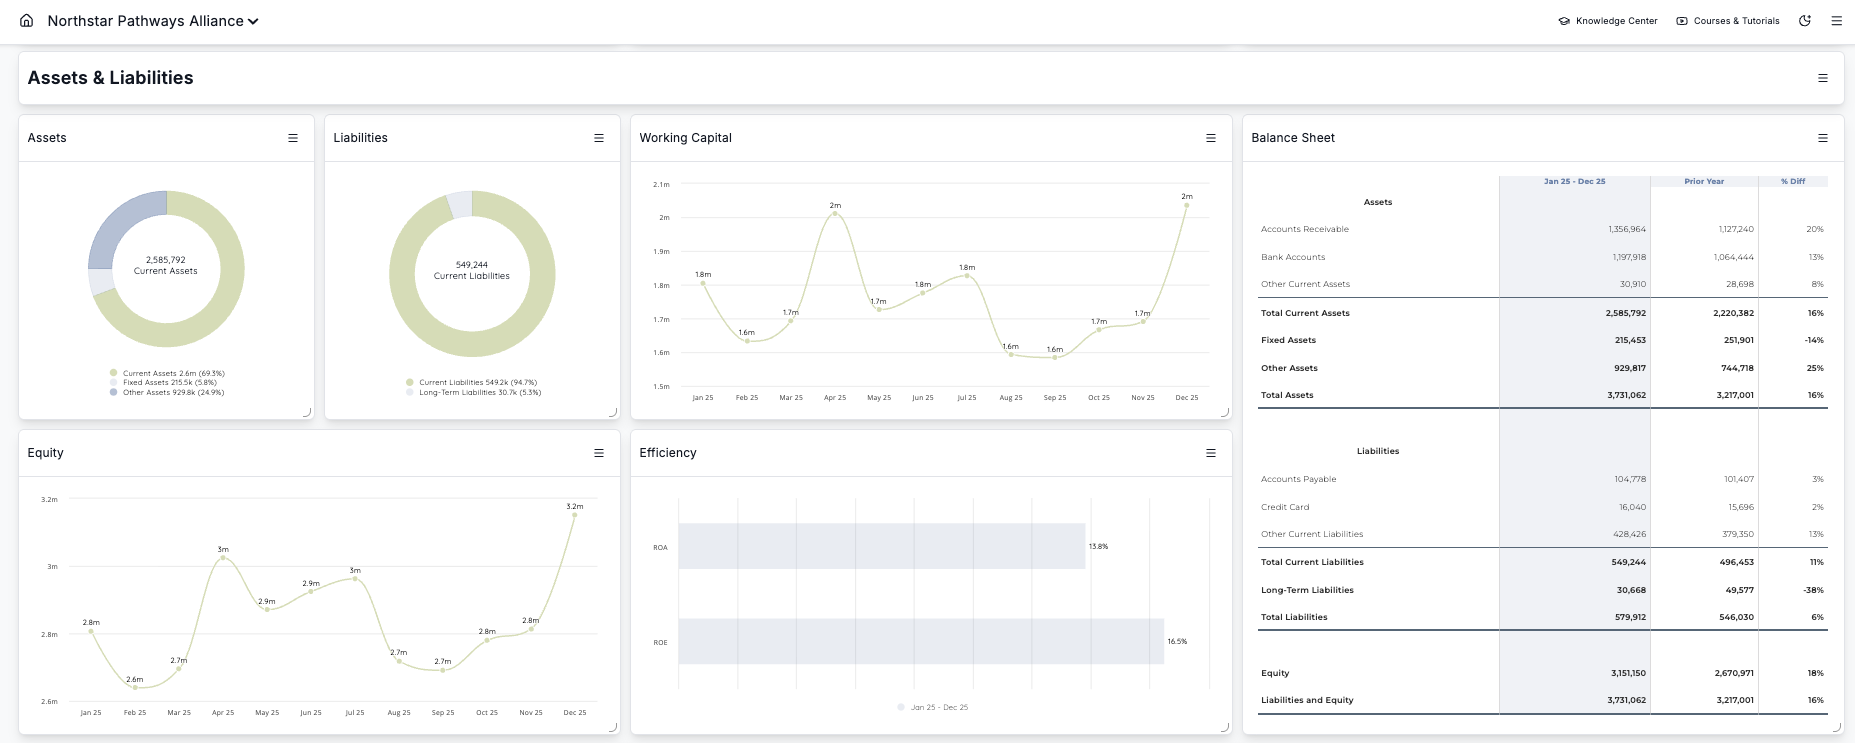Open the Working Capital panel menu
The height and width of the screenshot is (743, 1855).
tap(1211, 138)
